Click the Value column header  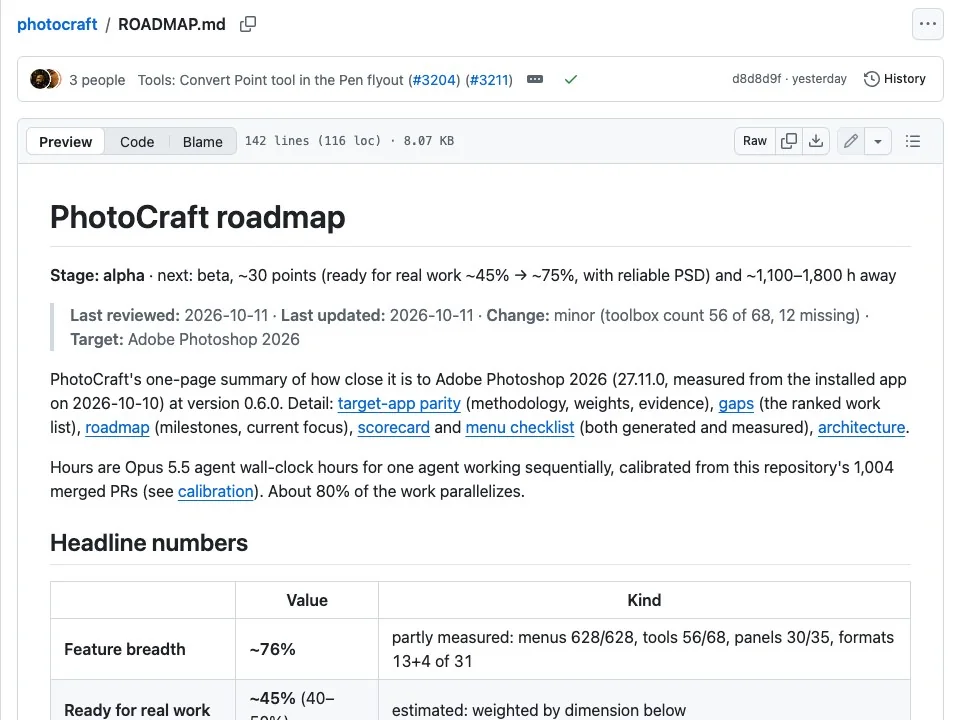point(307,600)
